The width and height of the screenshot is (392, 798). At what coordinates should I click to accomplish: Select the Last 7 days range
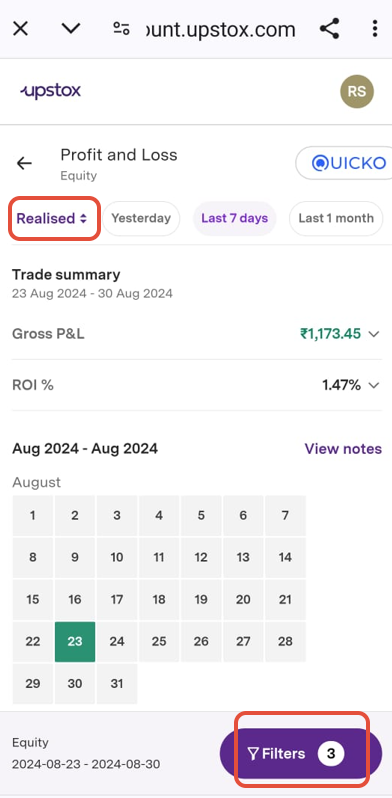(235, 218)
